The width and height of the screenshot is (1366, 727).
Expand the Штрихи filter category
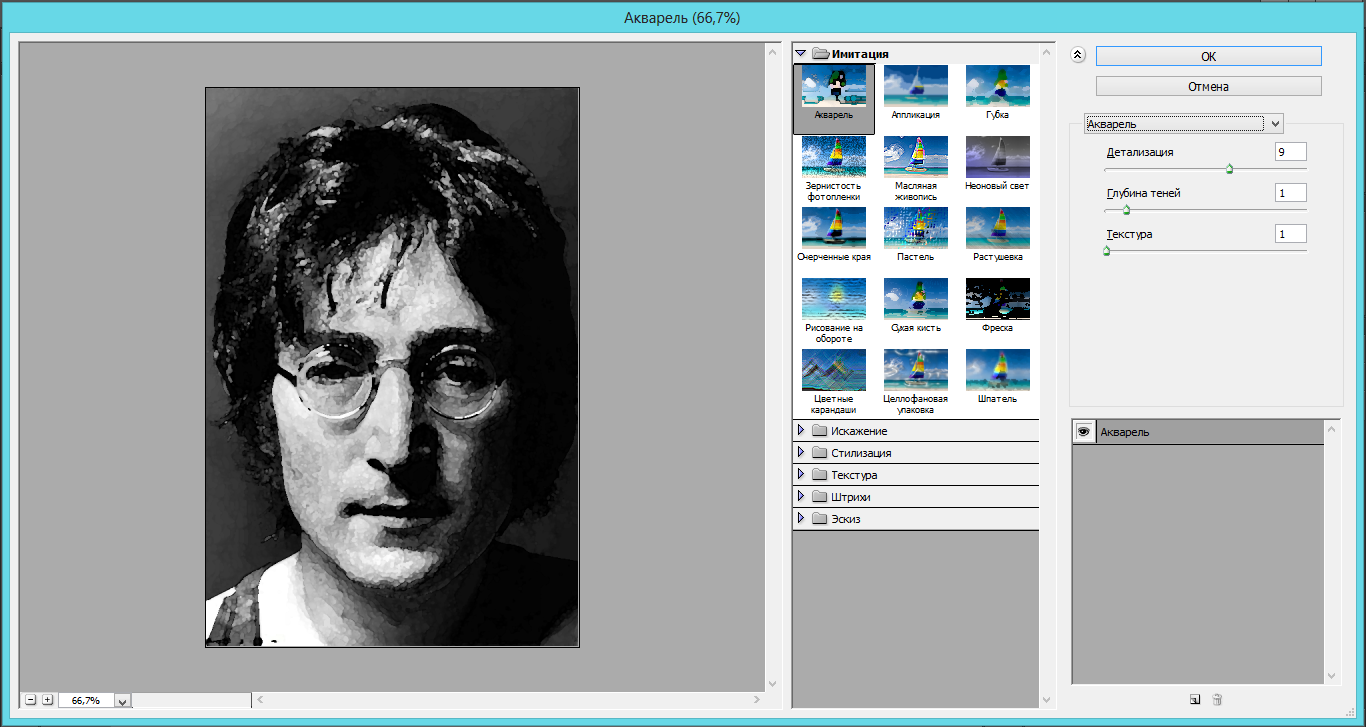[x=801, y=497]
